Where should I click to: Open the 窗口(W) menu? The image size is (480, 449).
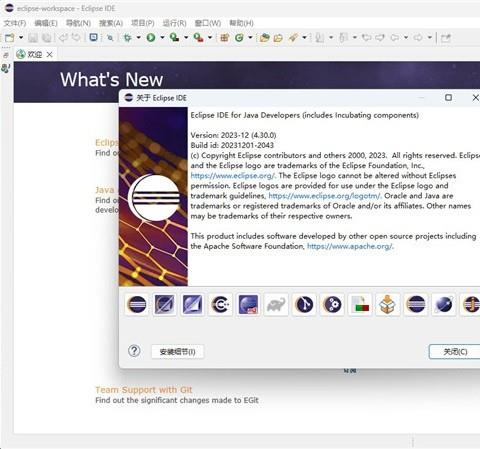coord(208,23)
